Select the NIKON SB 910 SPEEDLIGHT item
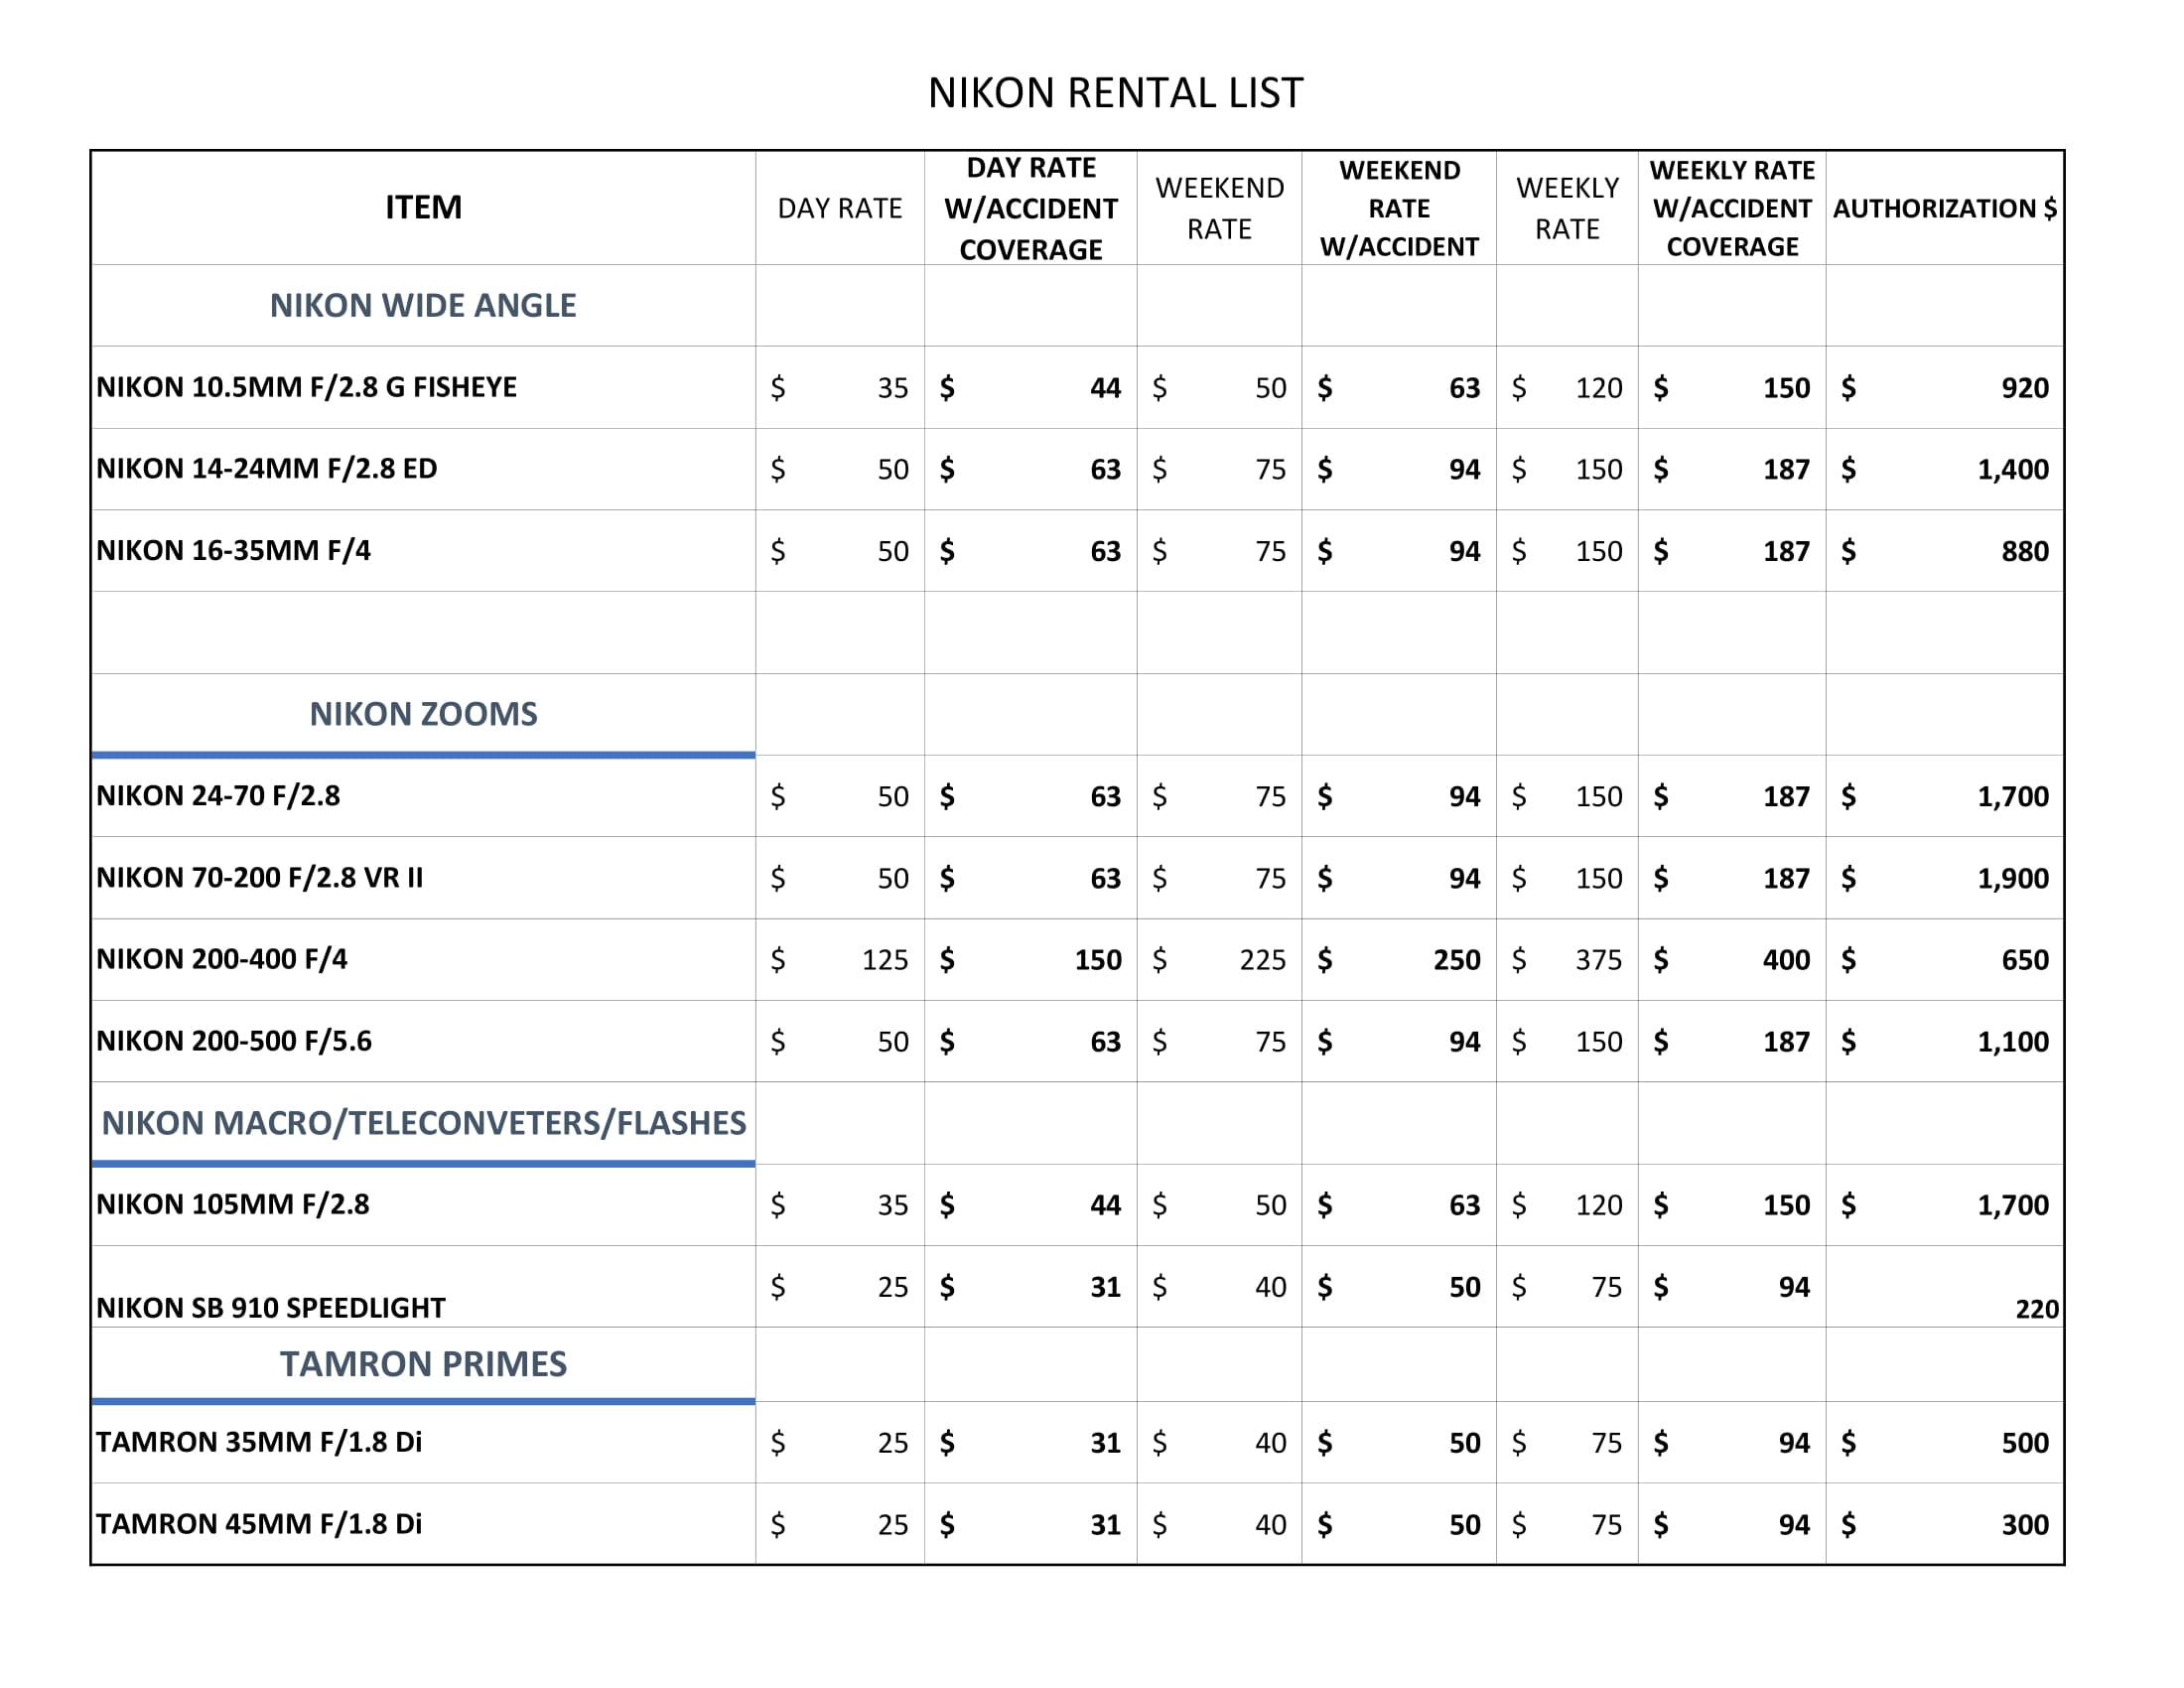This screenshot has width=2184, height=1688. pyautogui.click(x=270, y=1308)
